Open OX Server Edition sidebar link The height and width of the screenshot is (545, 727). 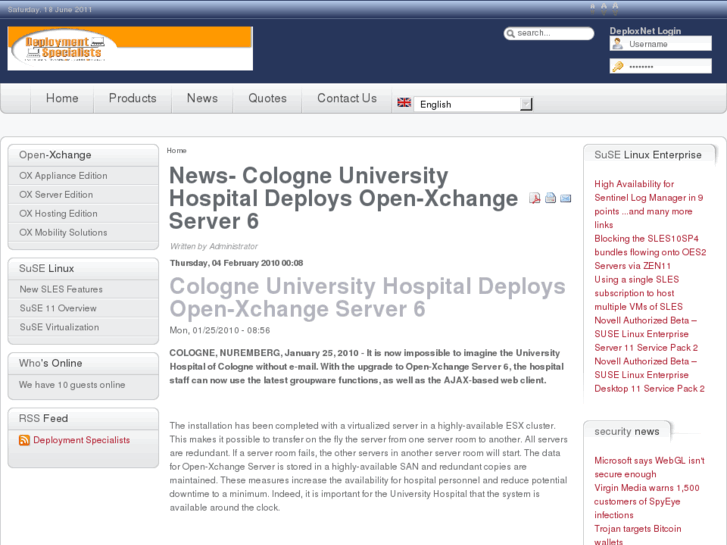(56, 195)
